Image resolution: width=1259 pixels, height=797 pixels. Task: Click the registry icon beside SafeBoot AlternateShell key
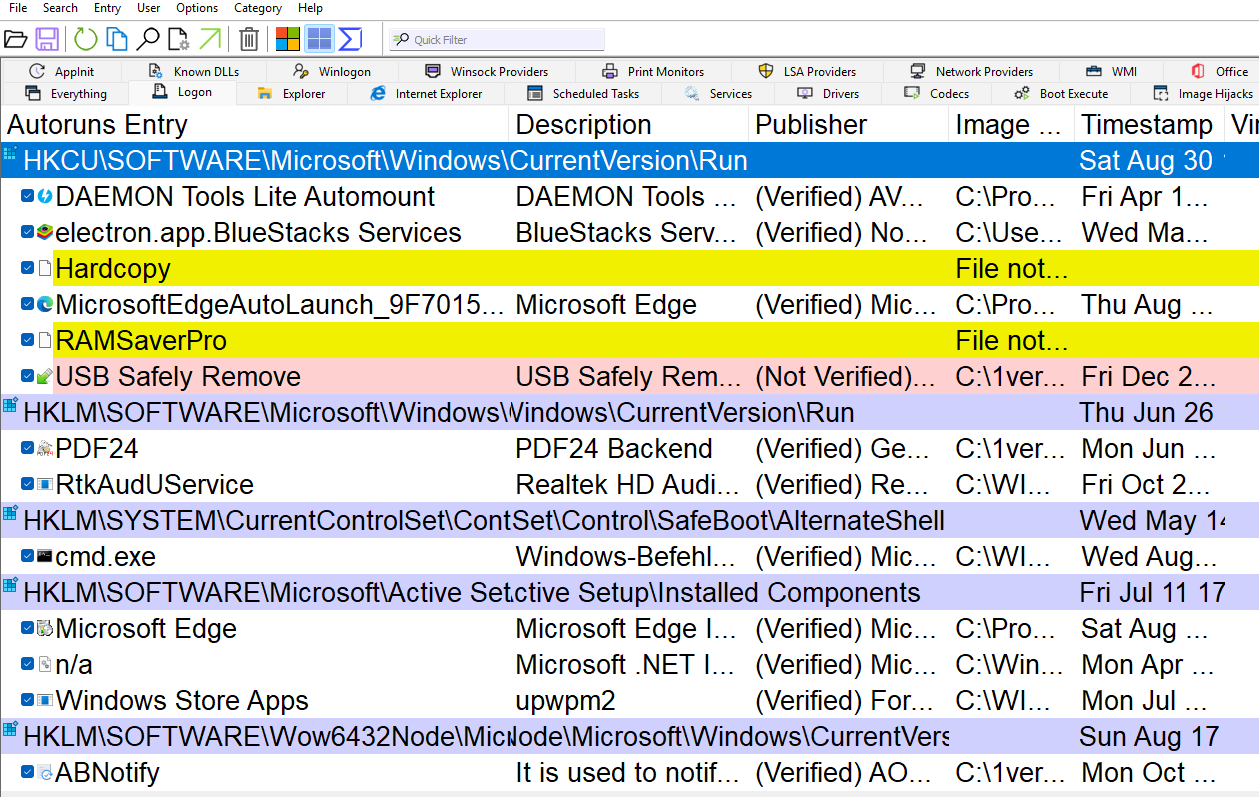tap(10, 514)
